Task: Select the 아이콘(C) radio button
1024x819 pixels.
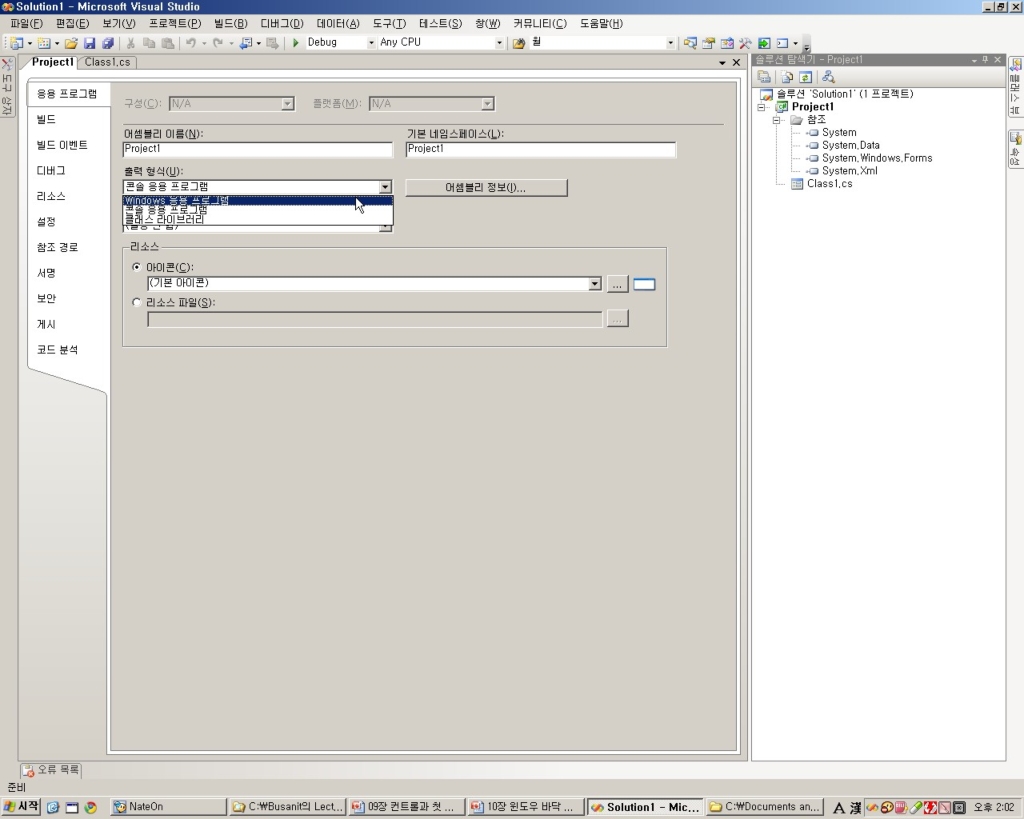Action: click(x=136, y=267)
